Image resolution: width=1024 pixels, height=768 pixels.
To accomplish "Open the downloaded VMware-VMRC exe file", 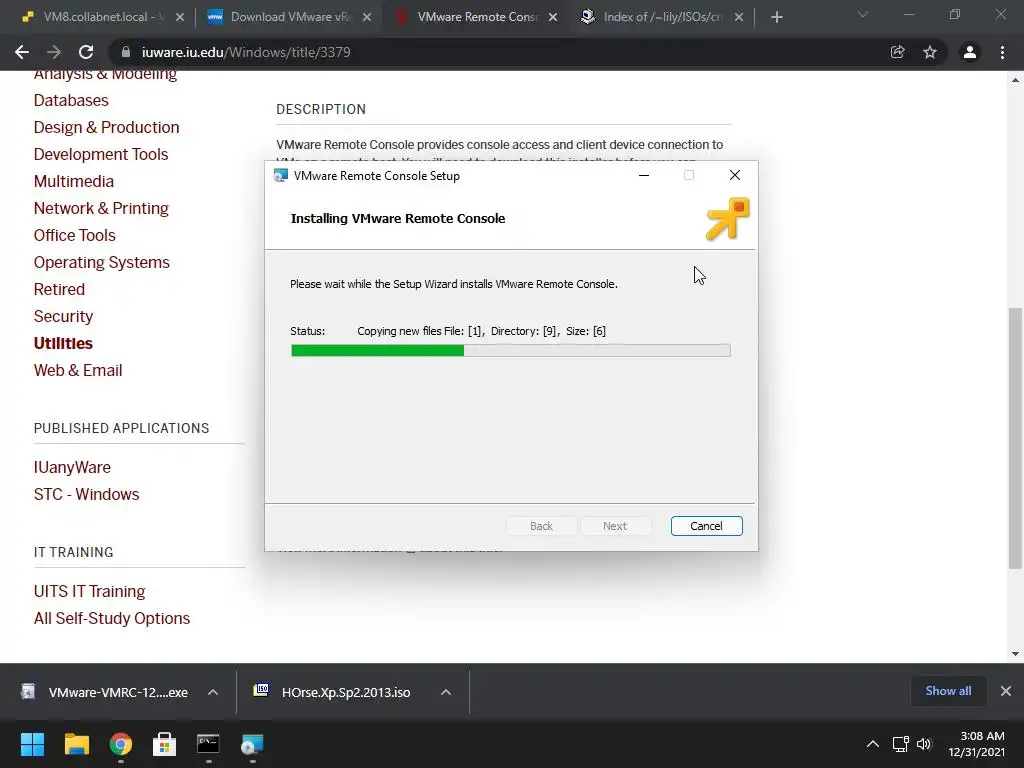I will [104, 692].
